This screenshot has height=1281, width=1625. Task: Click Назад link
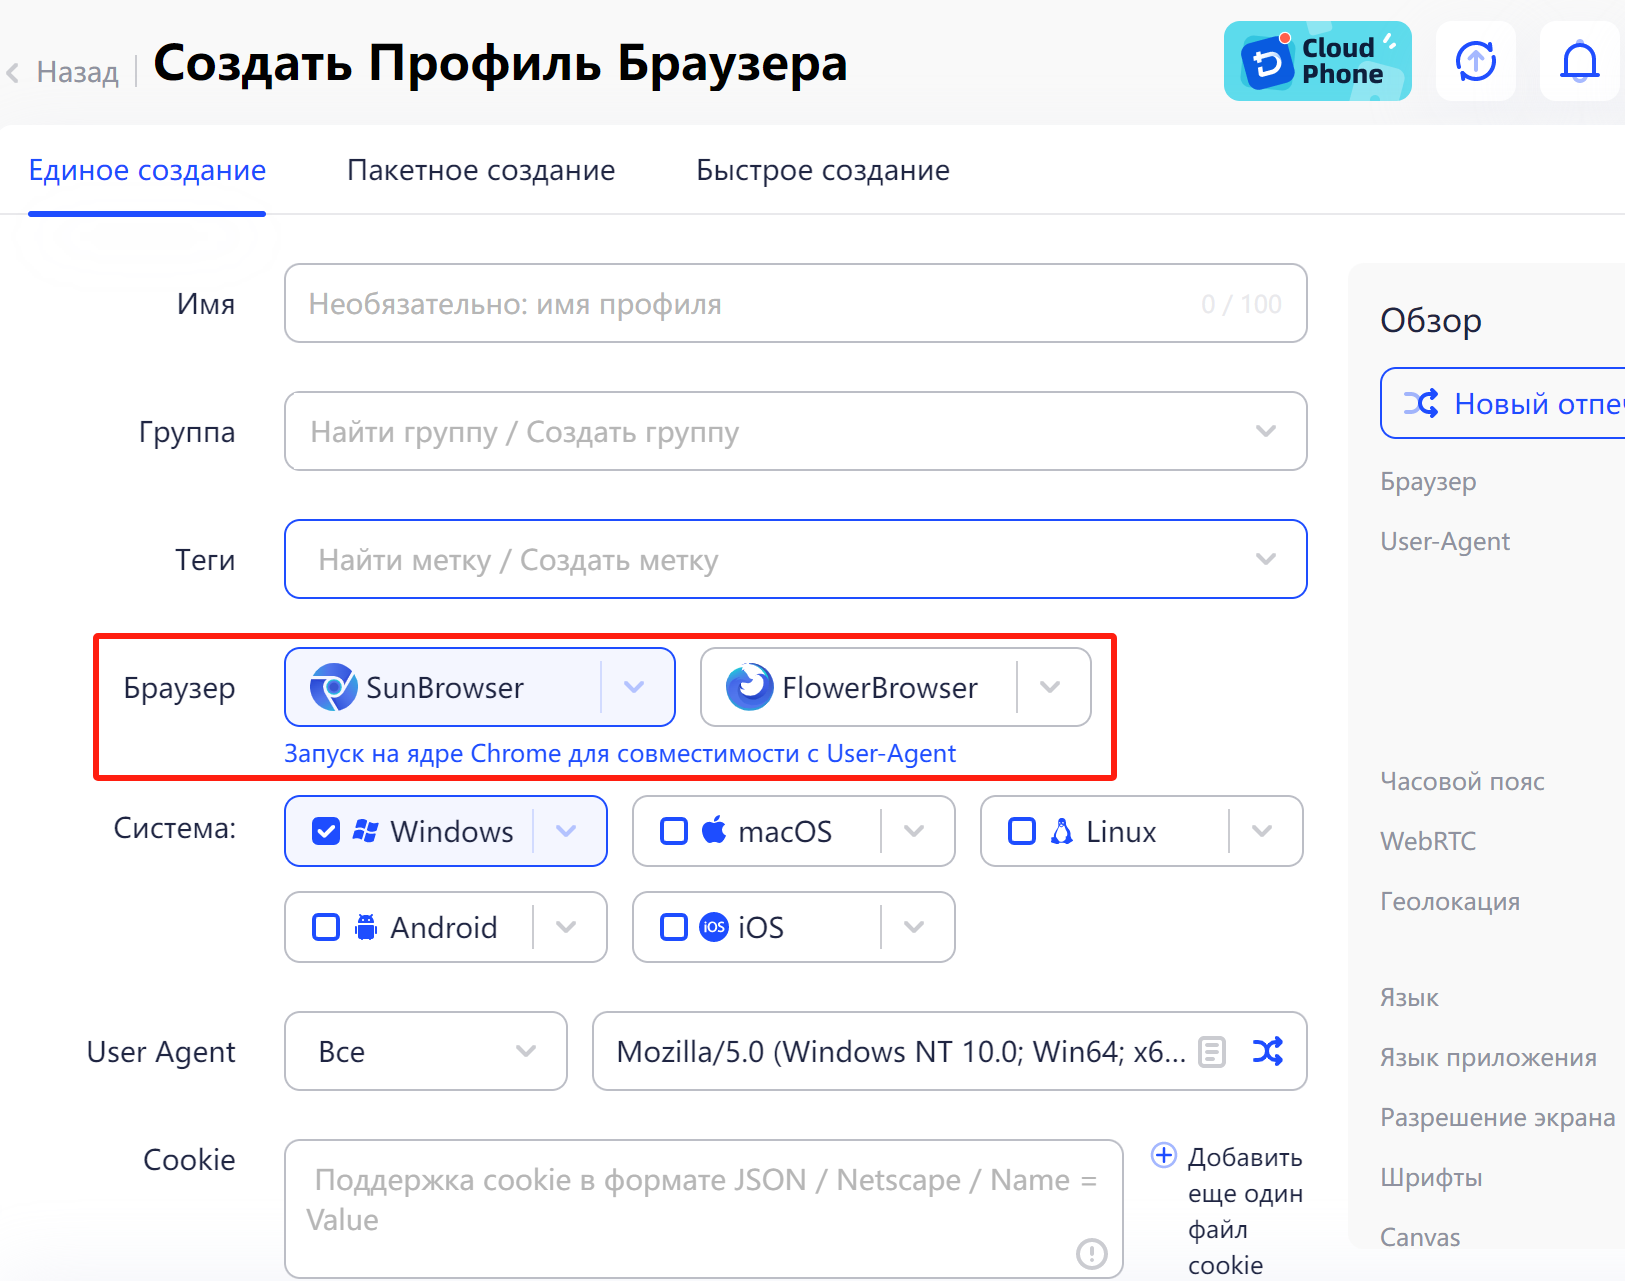(77, 72)
